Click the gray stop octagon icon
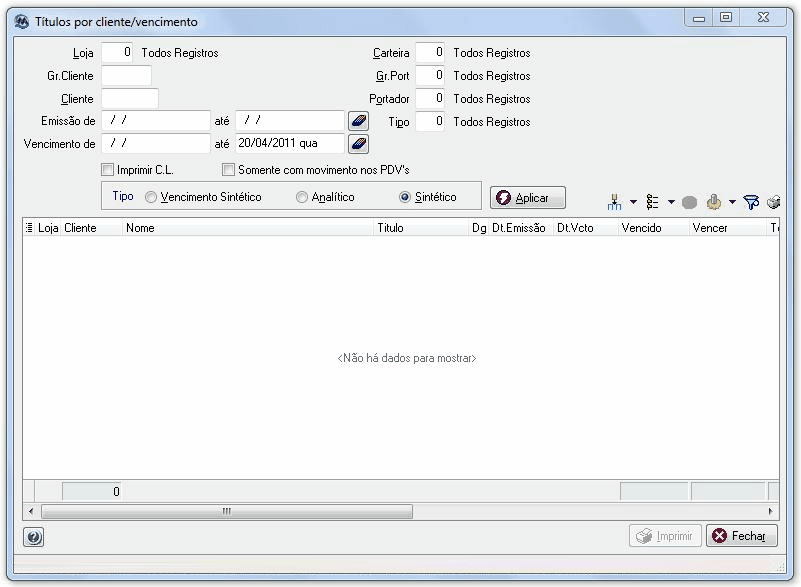 coord(689,203)
